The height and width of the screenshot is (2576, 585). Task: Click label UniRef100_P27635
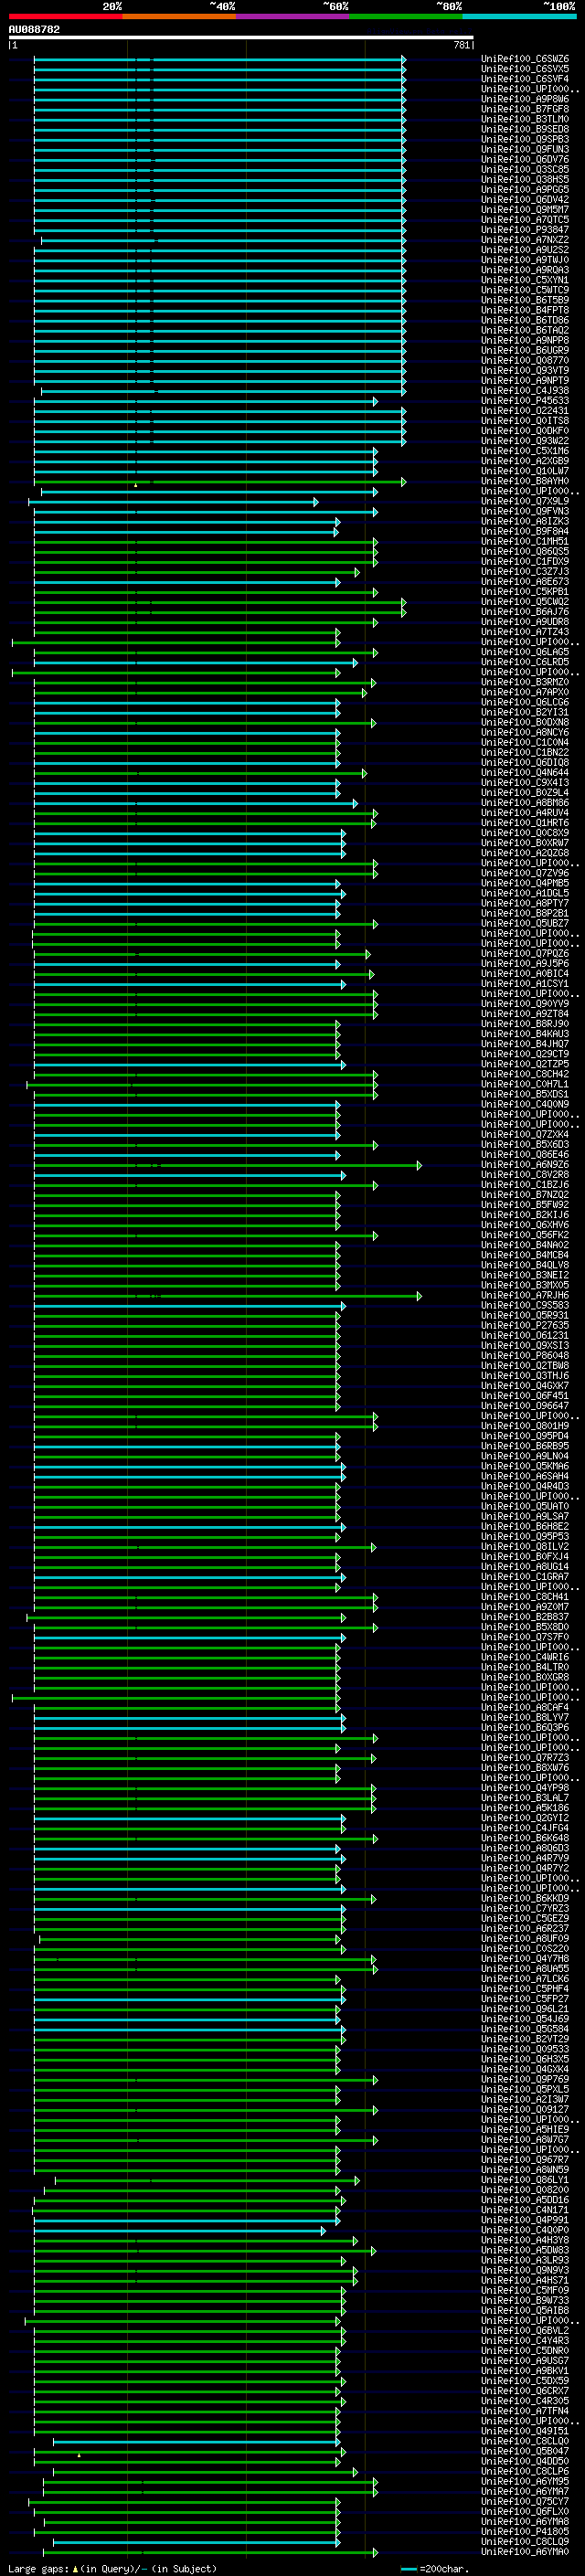click(525, 1326)
